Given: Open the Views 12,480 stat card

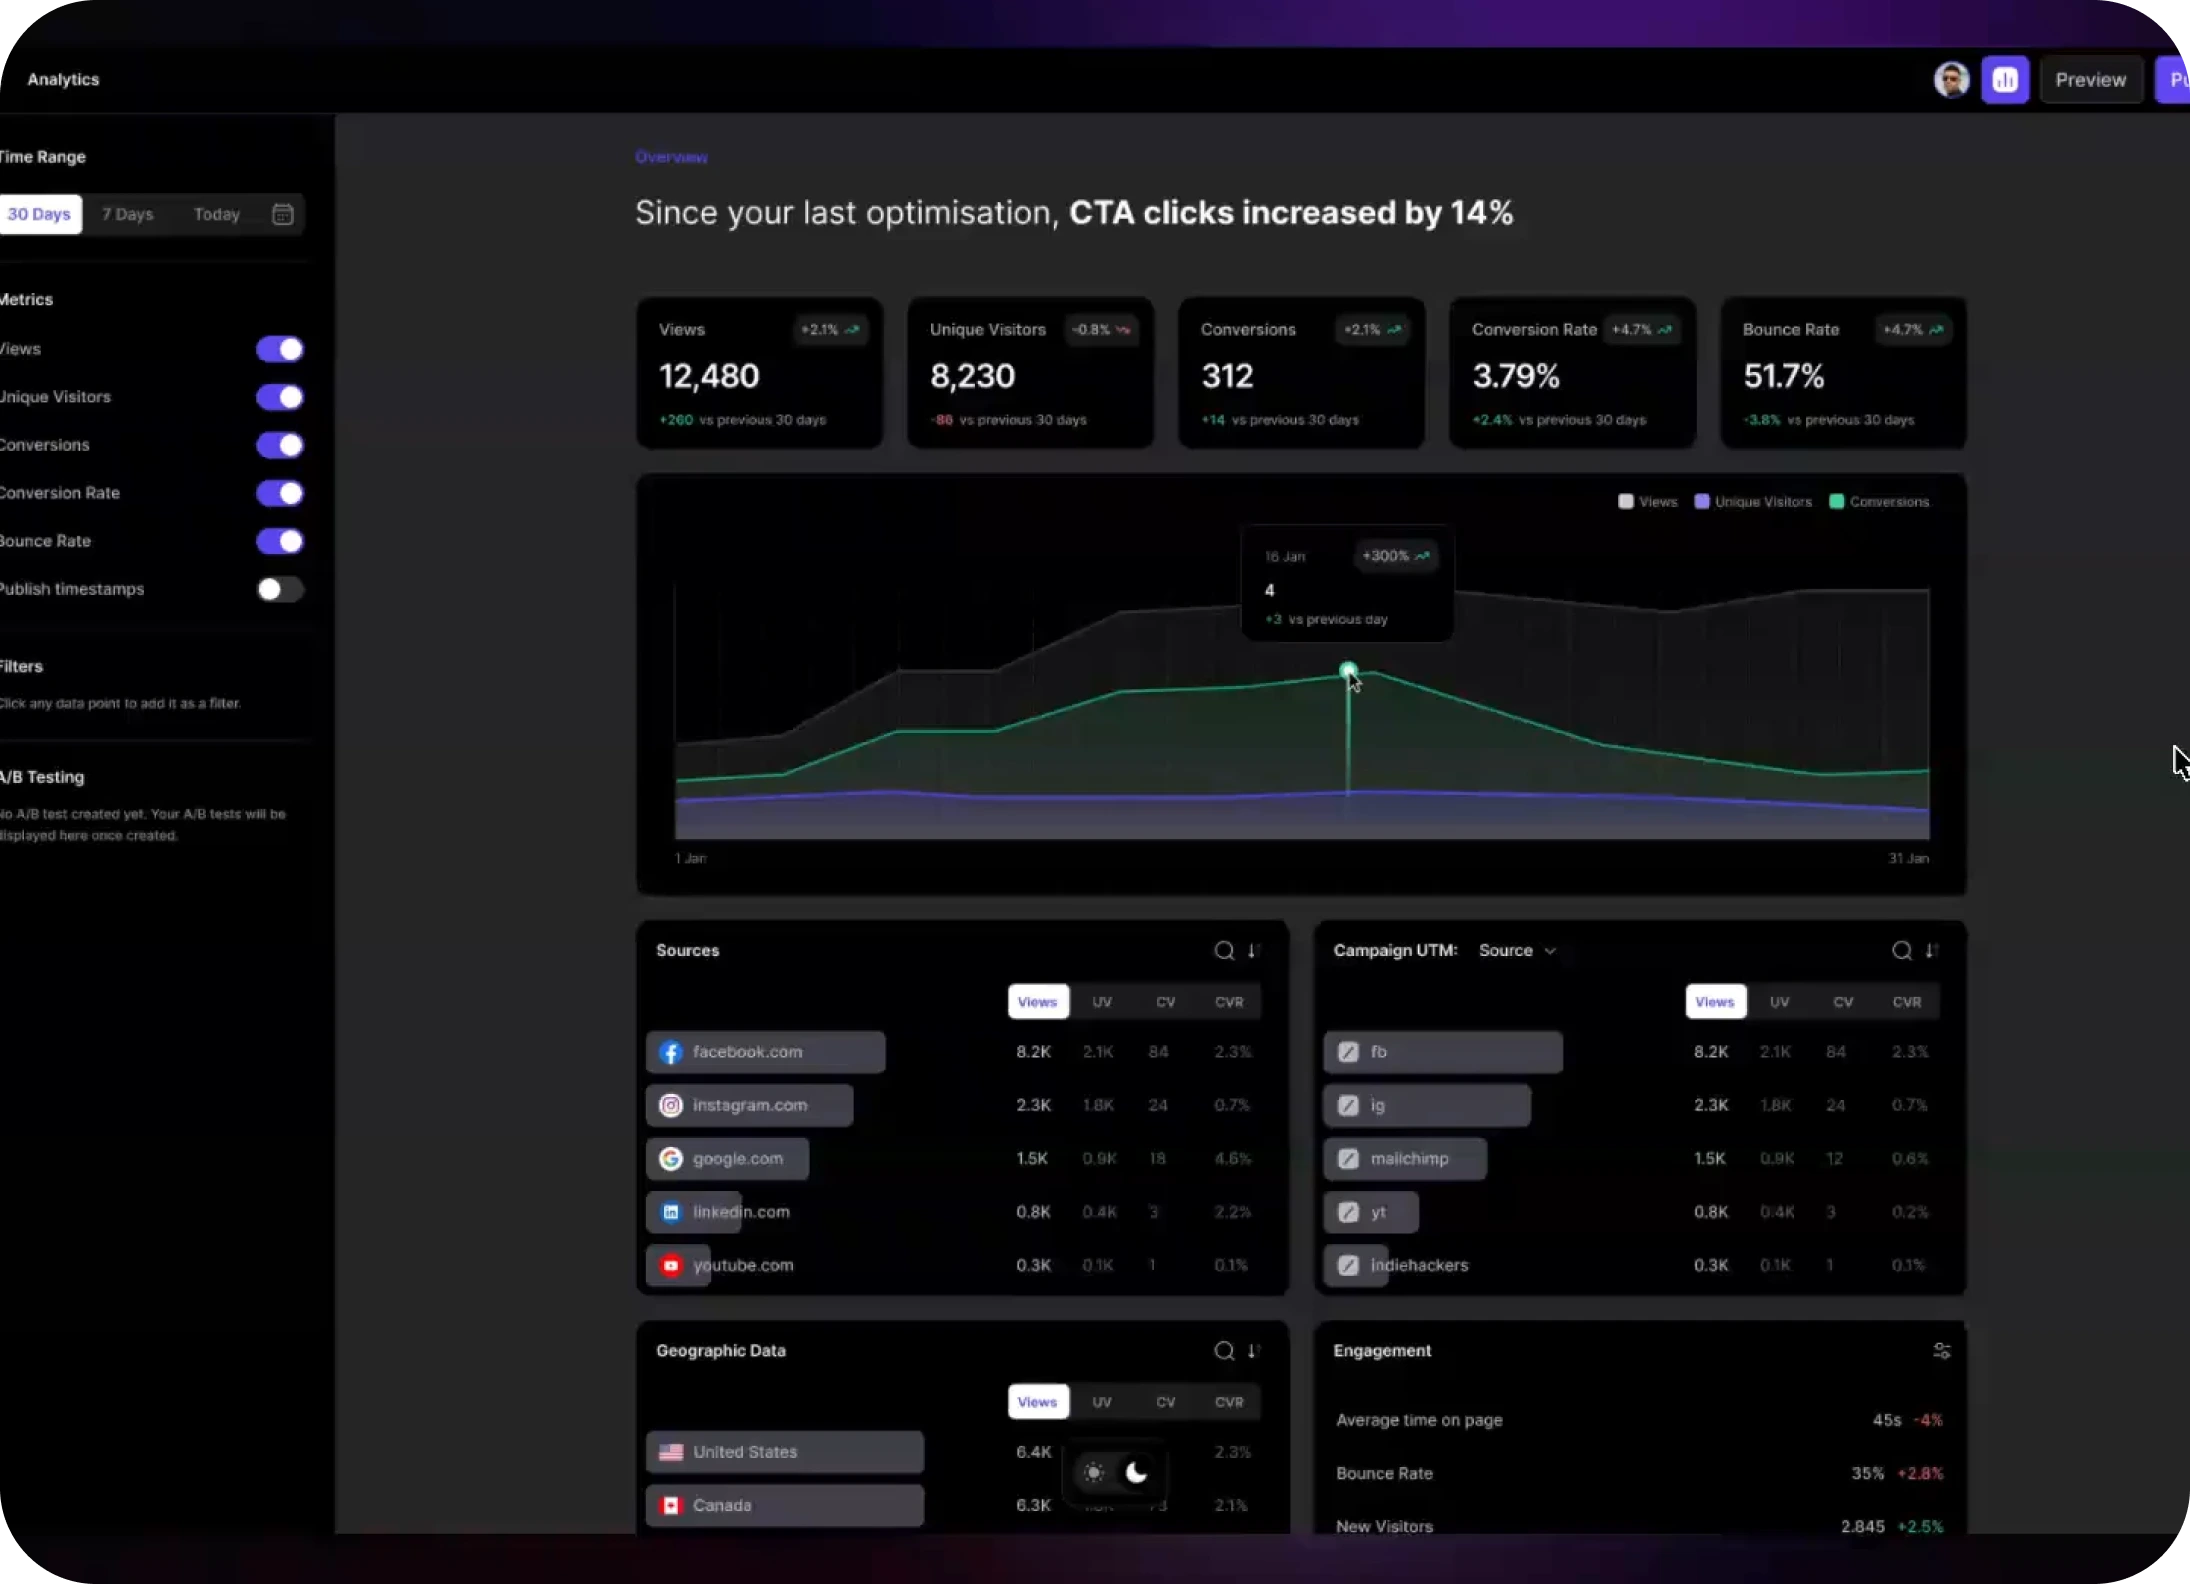Looking at the screenshot, I should coord(760,373).
